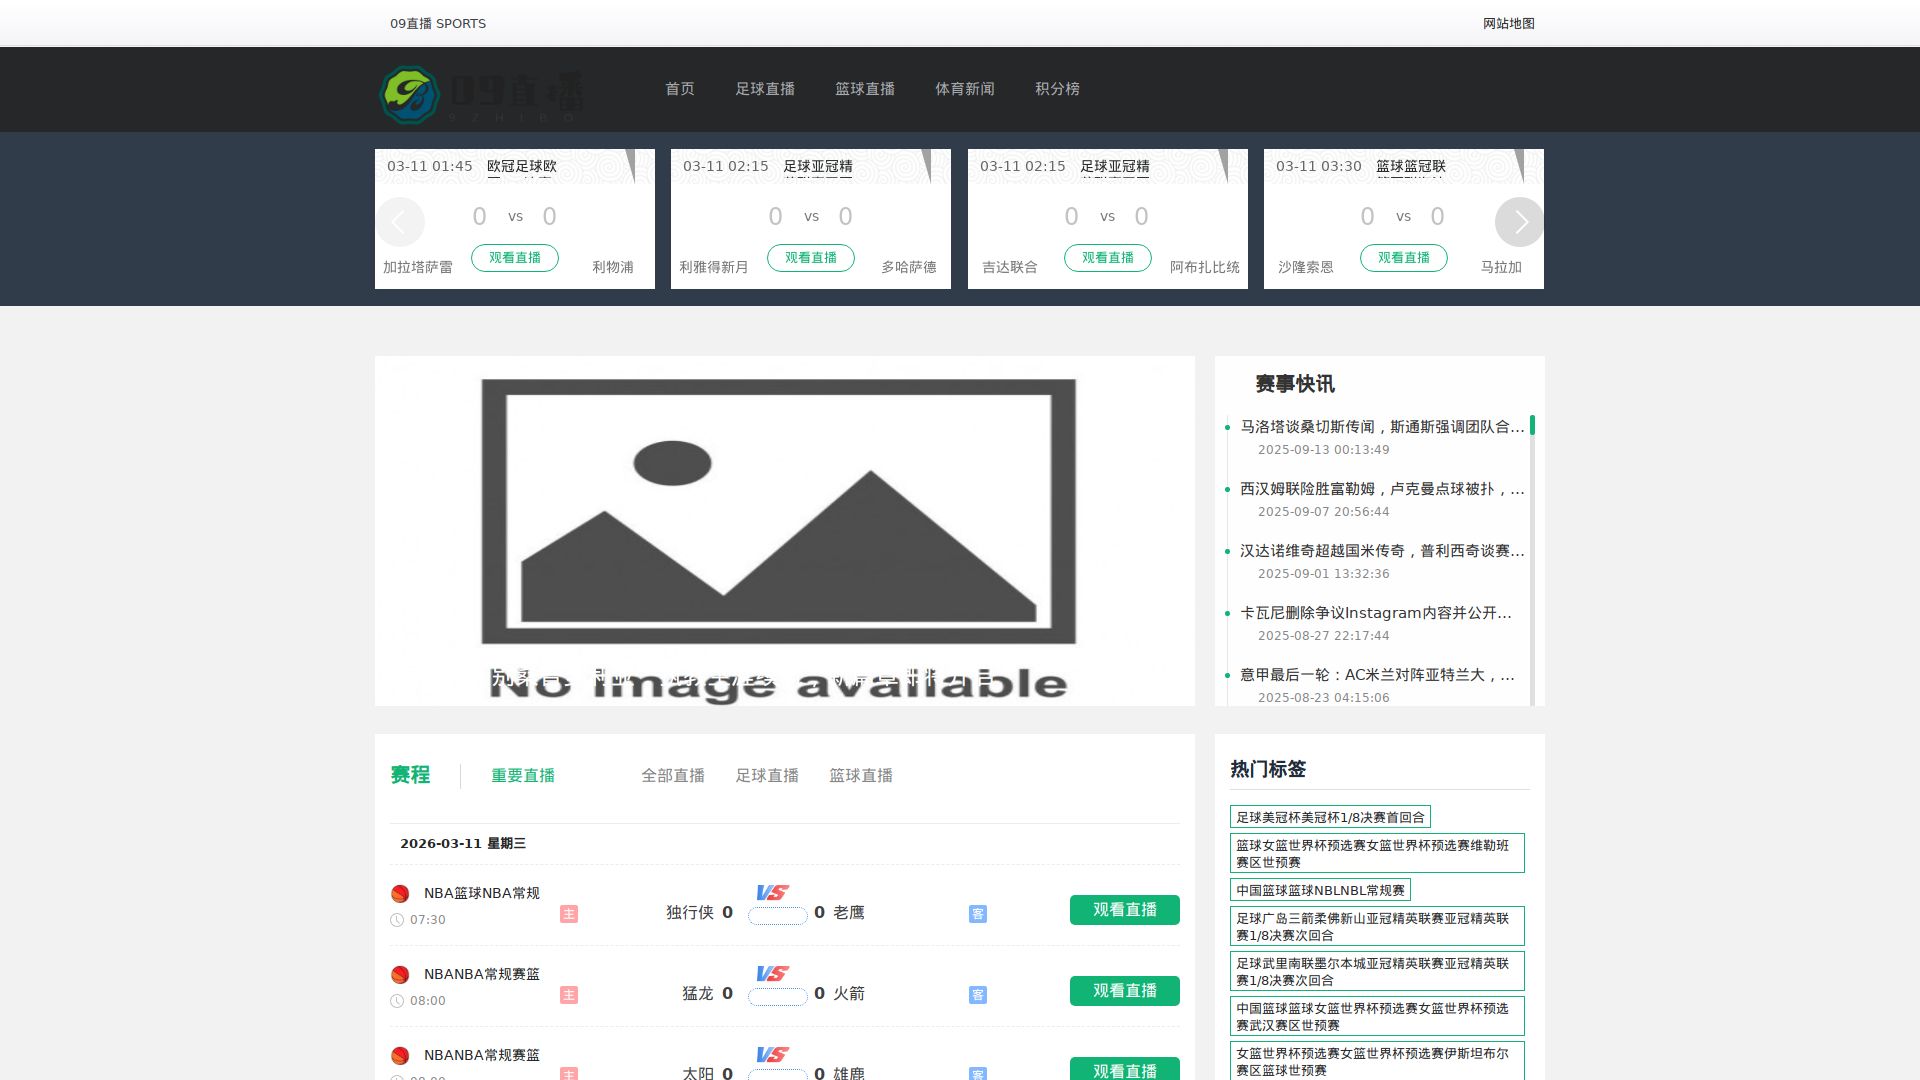The width and height of the screenshot is (1920, 1080).
Task: Click the 09直播 logo icon
Action: pos(411,95)
